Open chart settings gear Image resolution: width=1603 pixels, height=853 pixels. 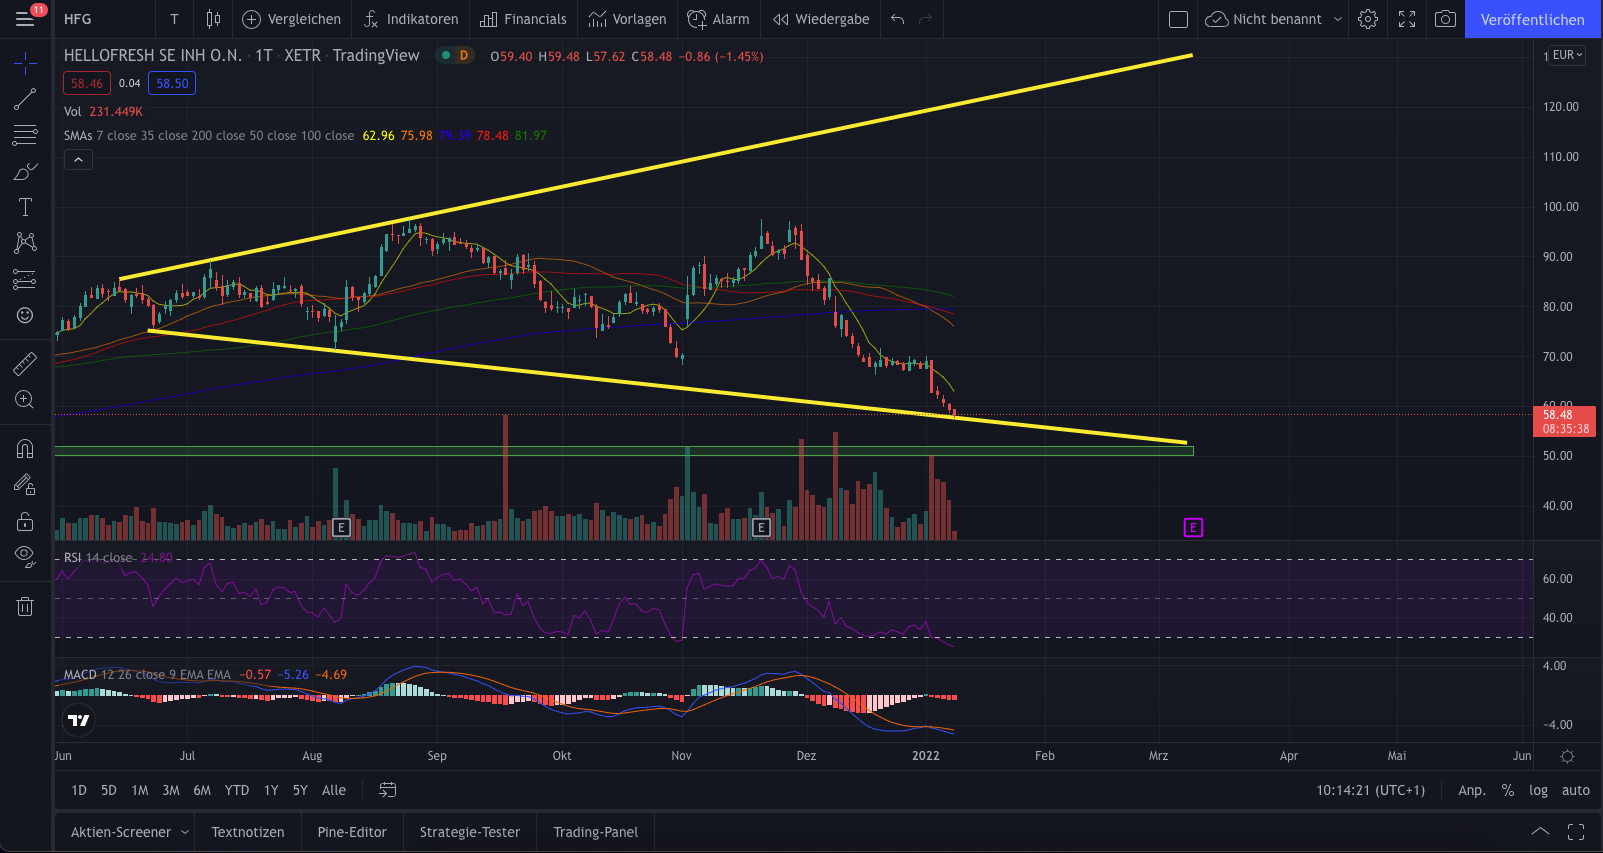pos(1368,19)
